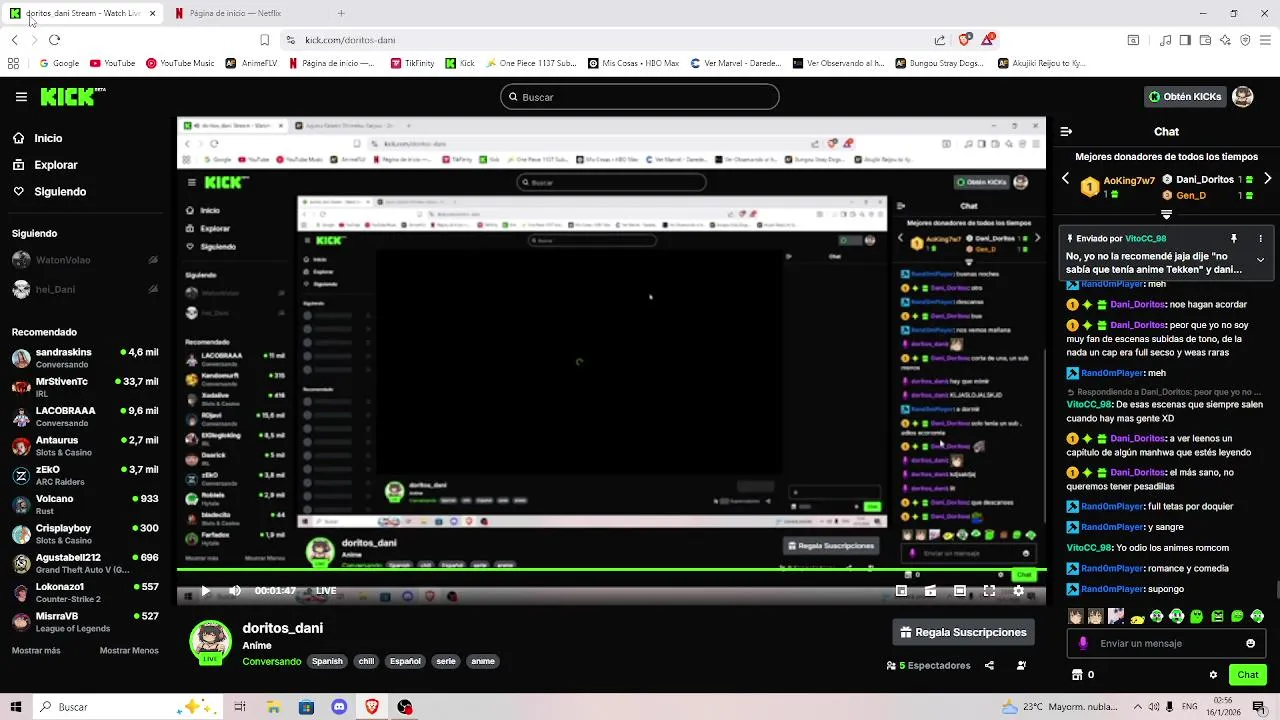Open the player settings gear
Screen dimensions: 1280x720
(x=1018, y=591)
